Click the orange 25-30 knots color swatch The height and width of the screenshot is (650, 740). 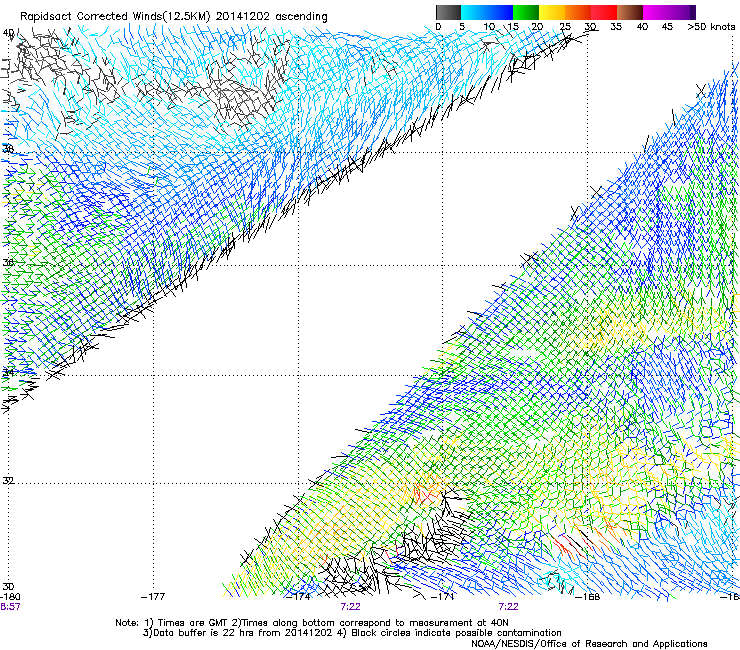point(578,12)
